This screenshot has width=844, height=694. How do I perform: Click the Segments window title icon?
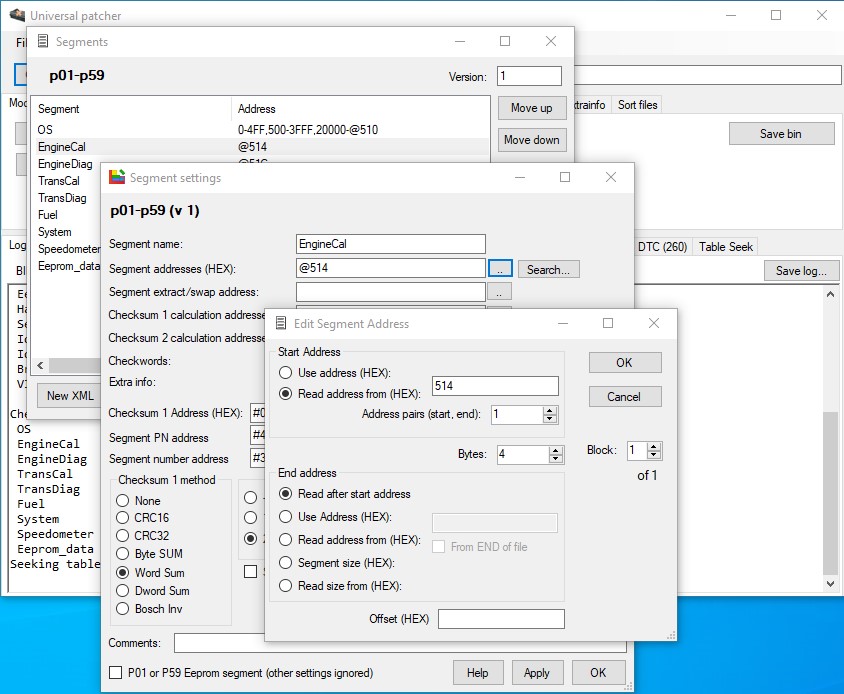click(43, 41)
